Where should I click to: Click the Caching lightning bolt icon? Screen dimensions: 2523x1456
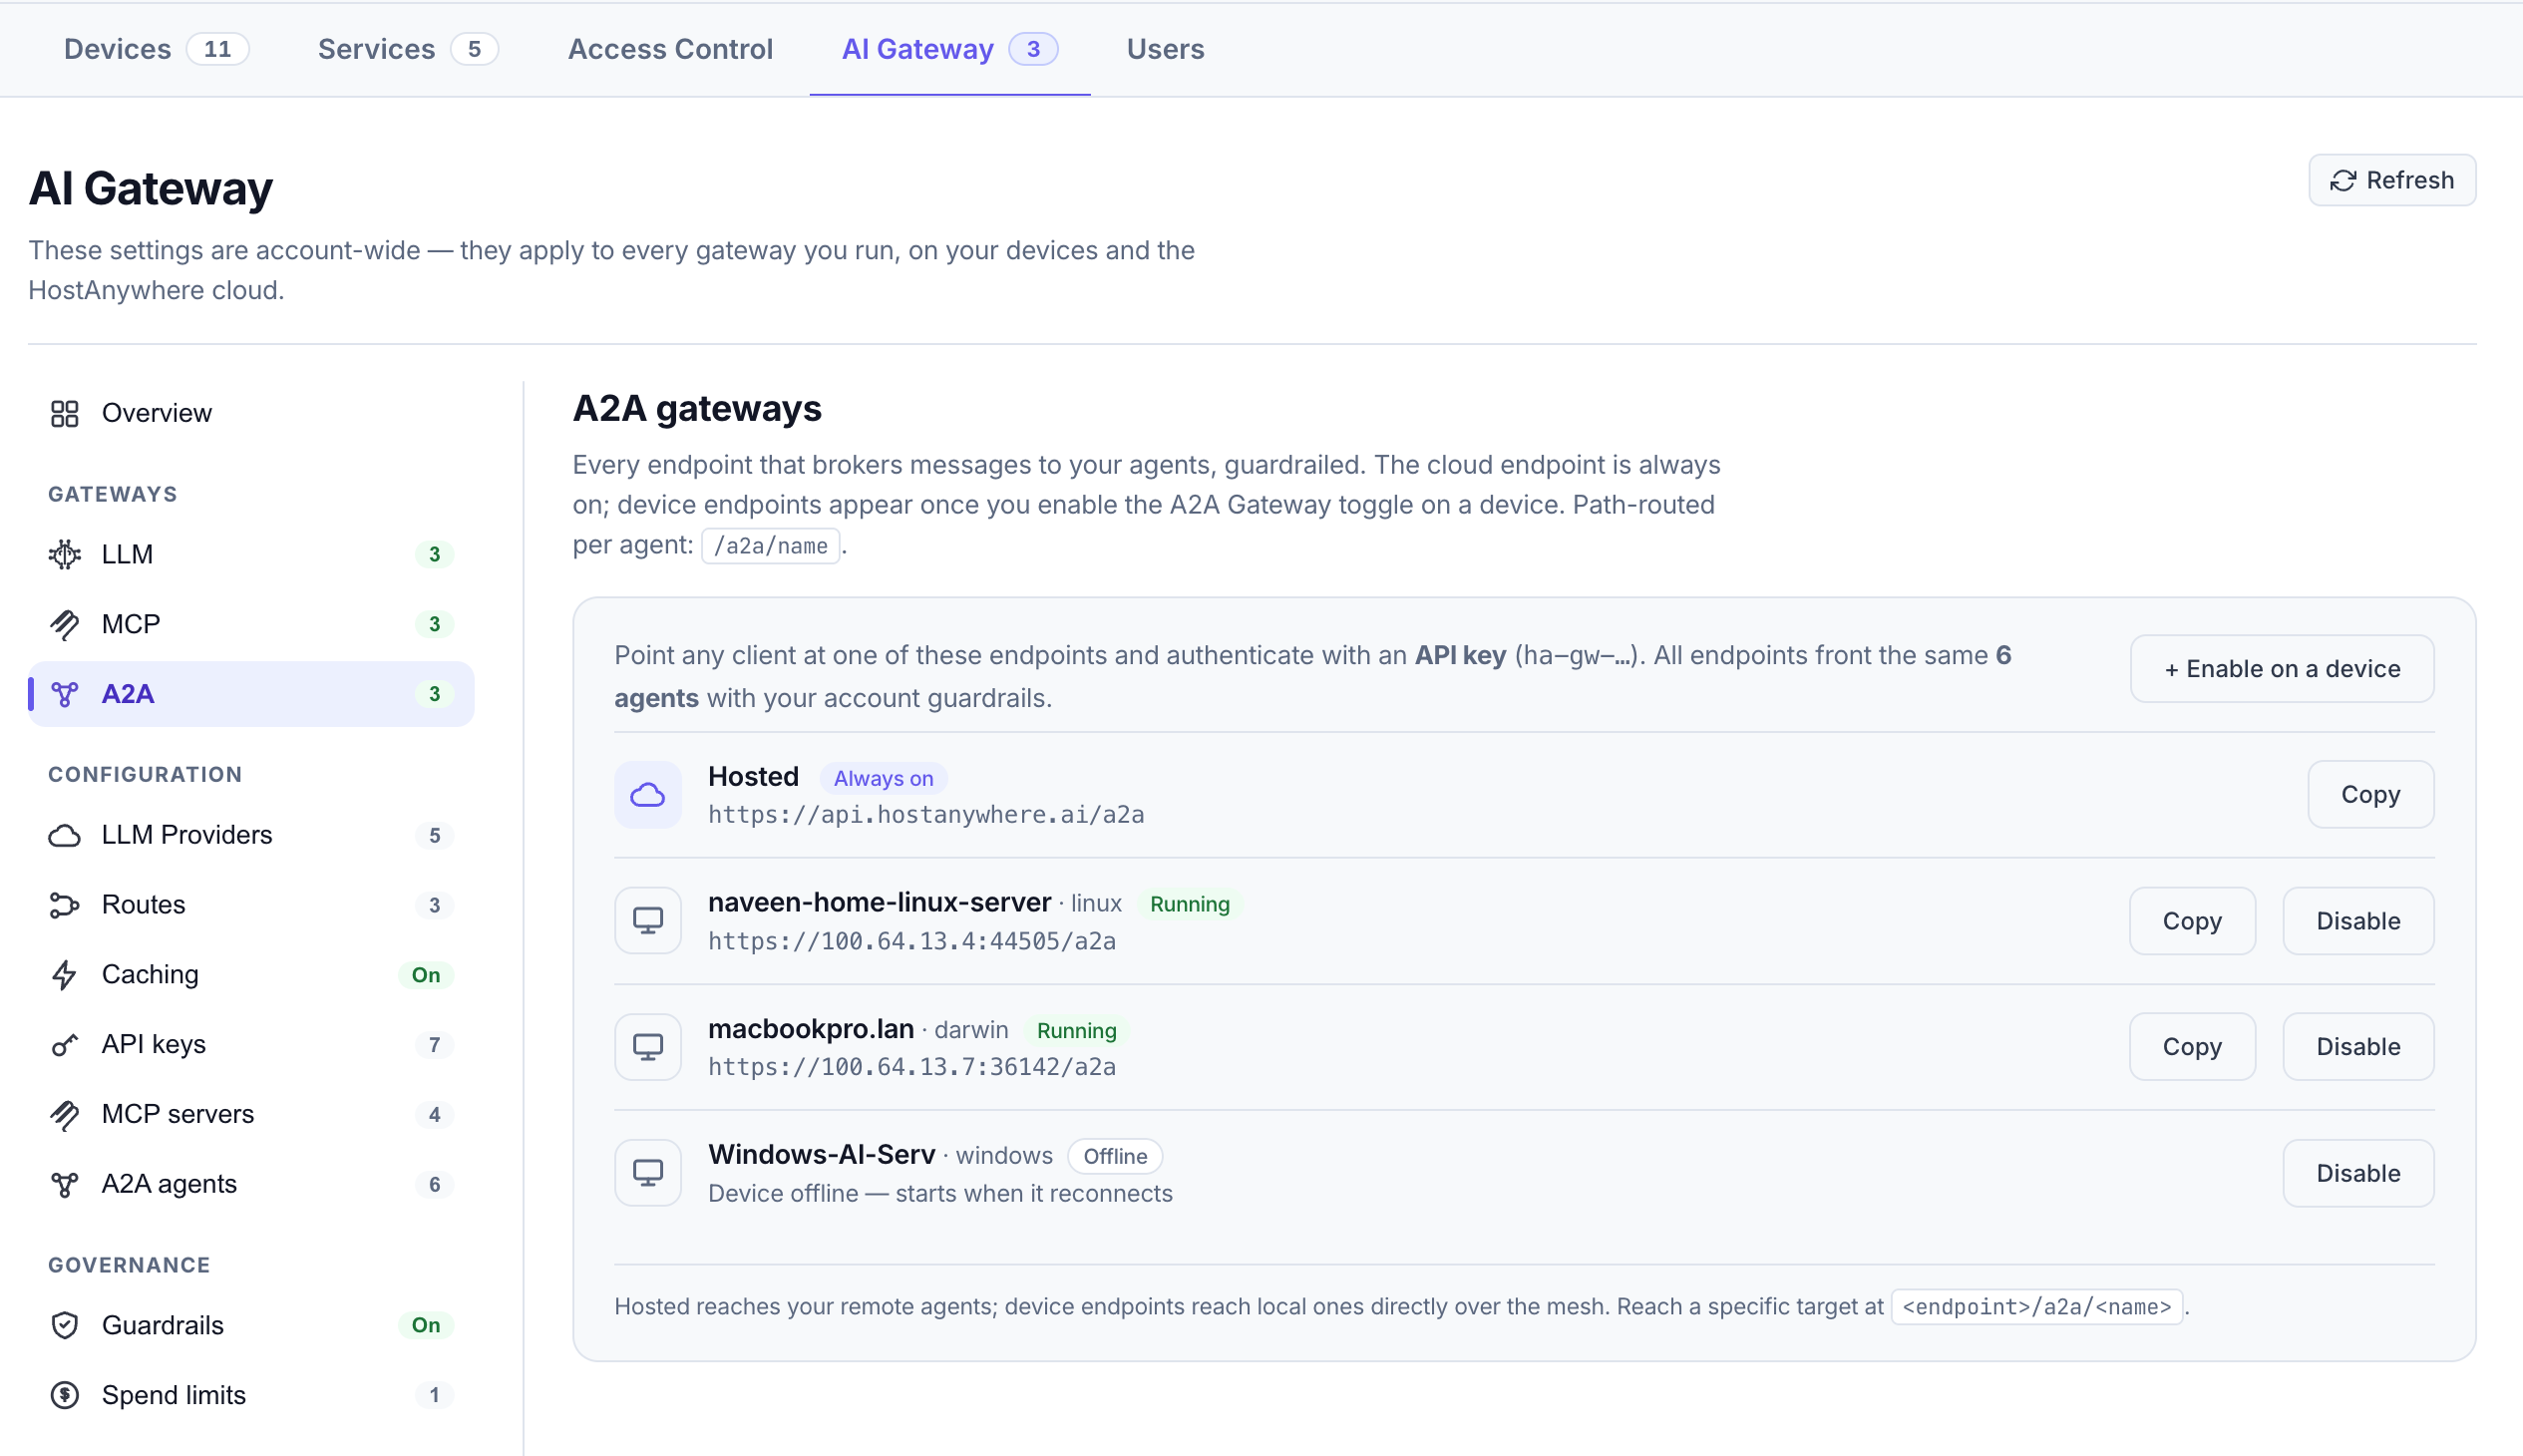[65, 975]
